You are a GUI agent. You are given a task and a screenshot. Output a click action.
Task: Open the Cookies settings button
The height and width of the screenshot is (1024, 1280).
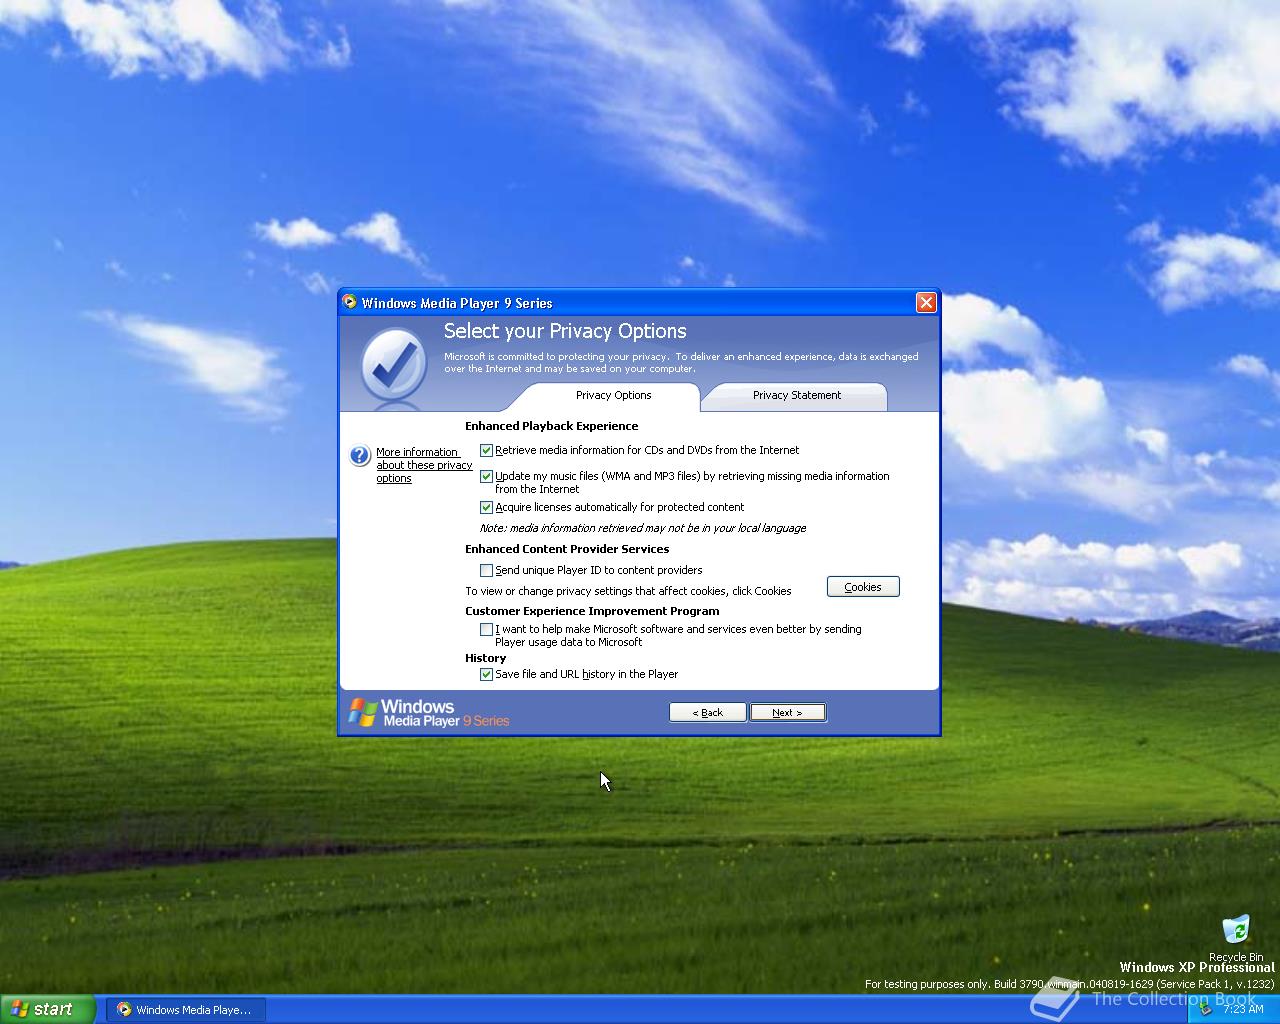tap(863, 587)
